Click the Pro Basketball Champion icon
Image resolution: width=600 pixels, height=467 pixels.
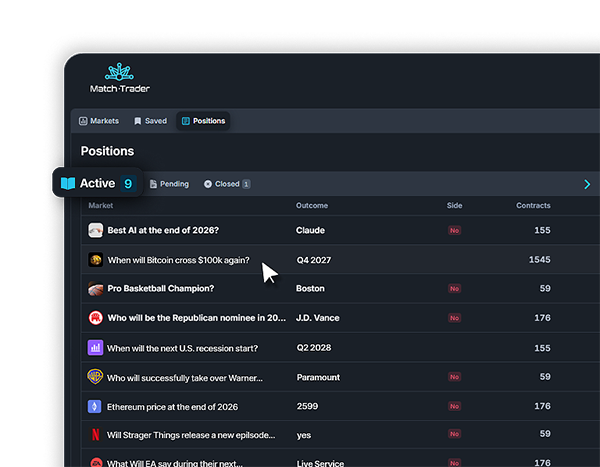(x=96, y=289)
